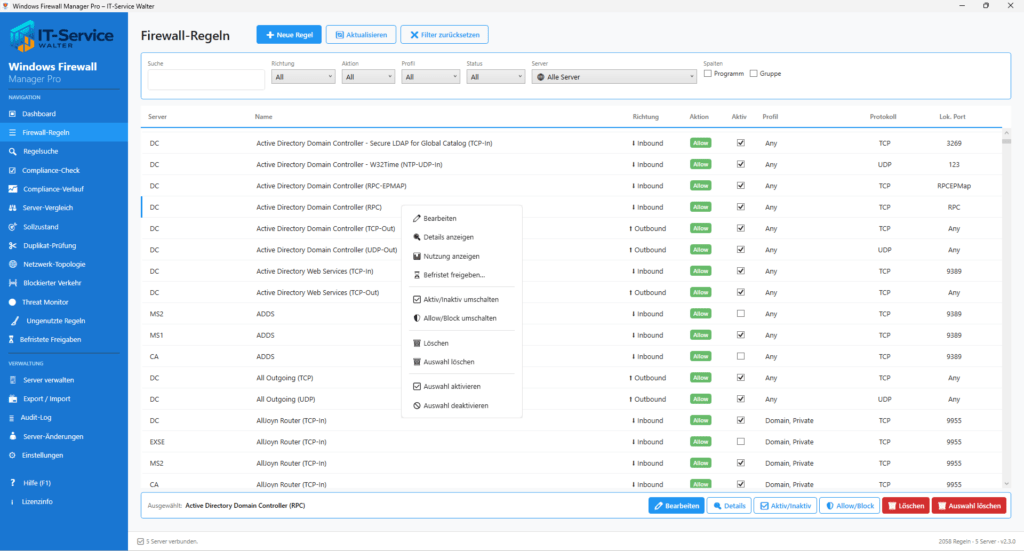1024x551 pixels.
Task: Open the Blockierter Verkehr icon
Action: coord(12,283)
